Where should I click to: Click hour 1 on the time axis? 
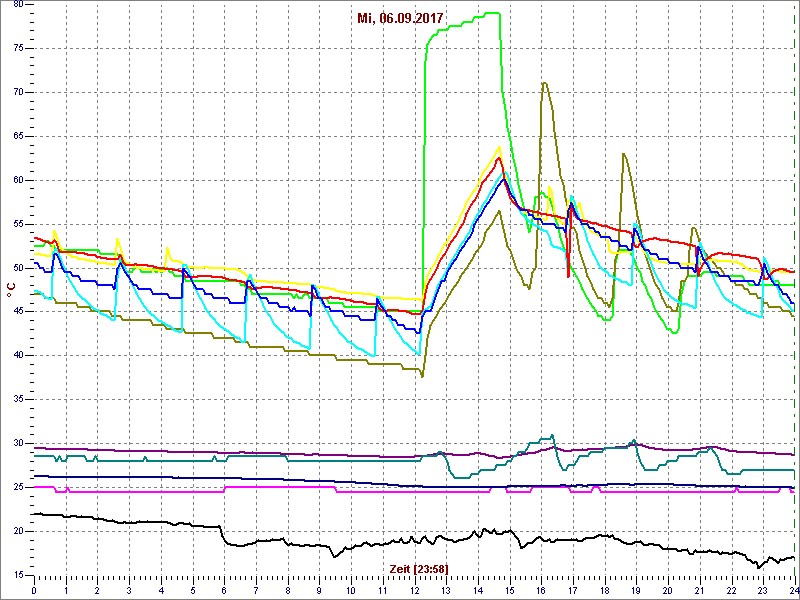[x=66, y=590]
